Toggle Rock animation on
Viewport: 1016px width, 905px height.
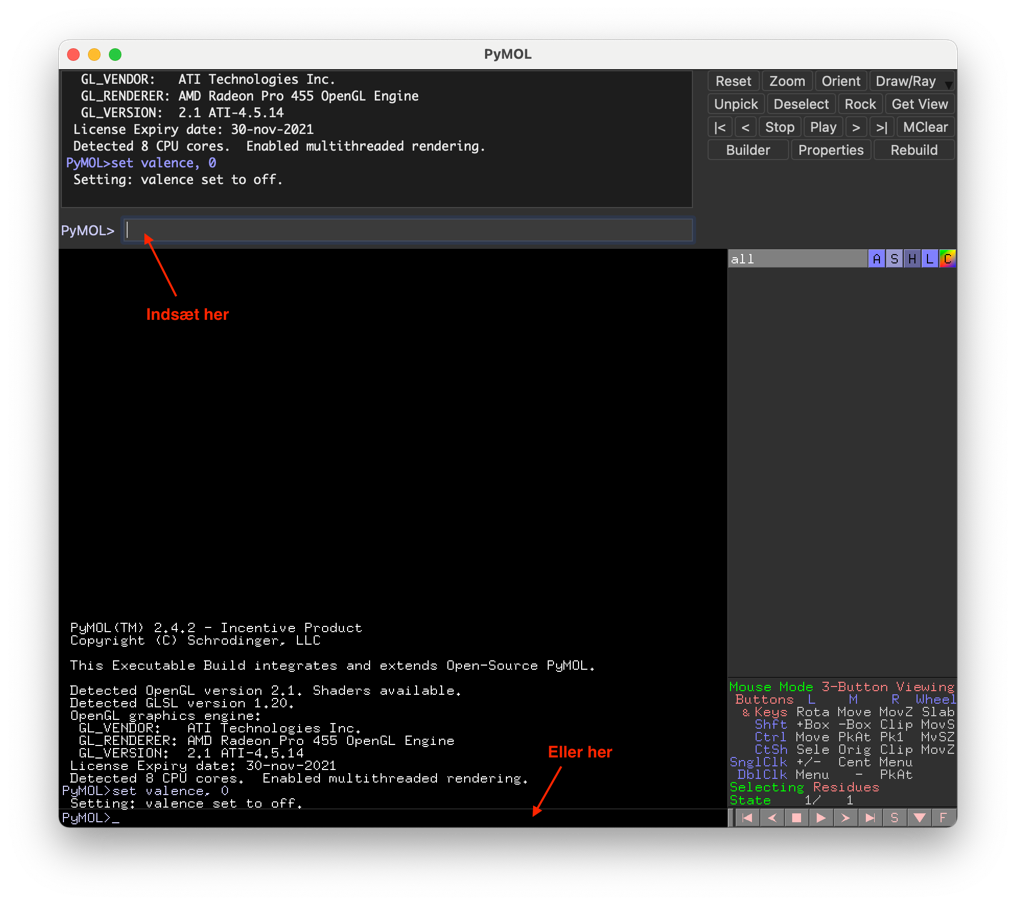(859, 104)
